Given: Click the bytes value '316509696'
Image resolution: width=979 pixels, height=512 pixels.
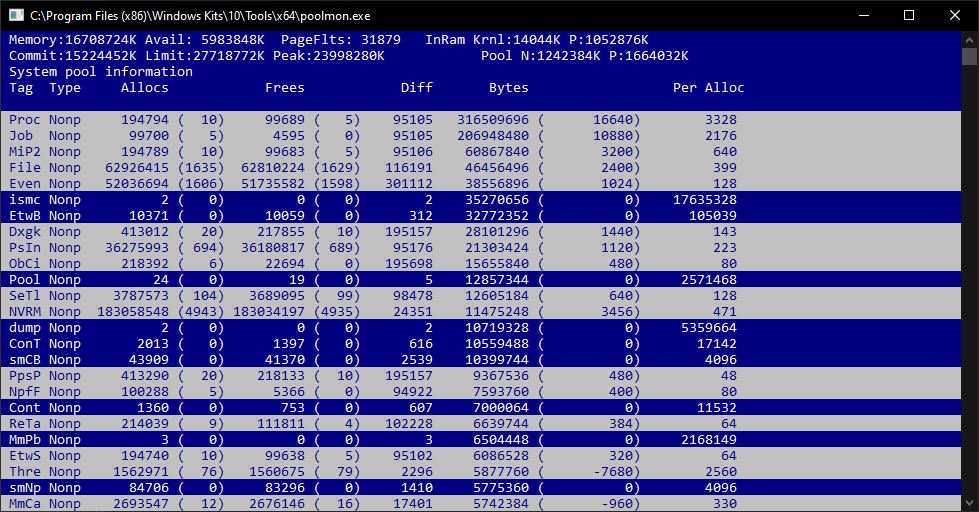Looking at the screenshot, I should click(493, 119).
